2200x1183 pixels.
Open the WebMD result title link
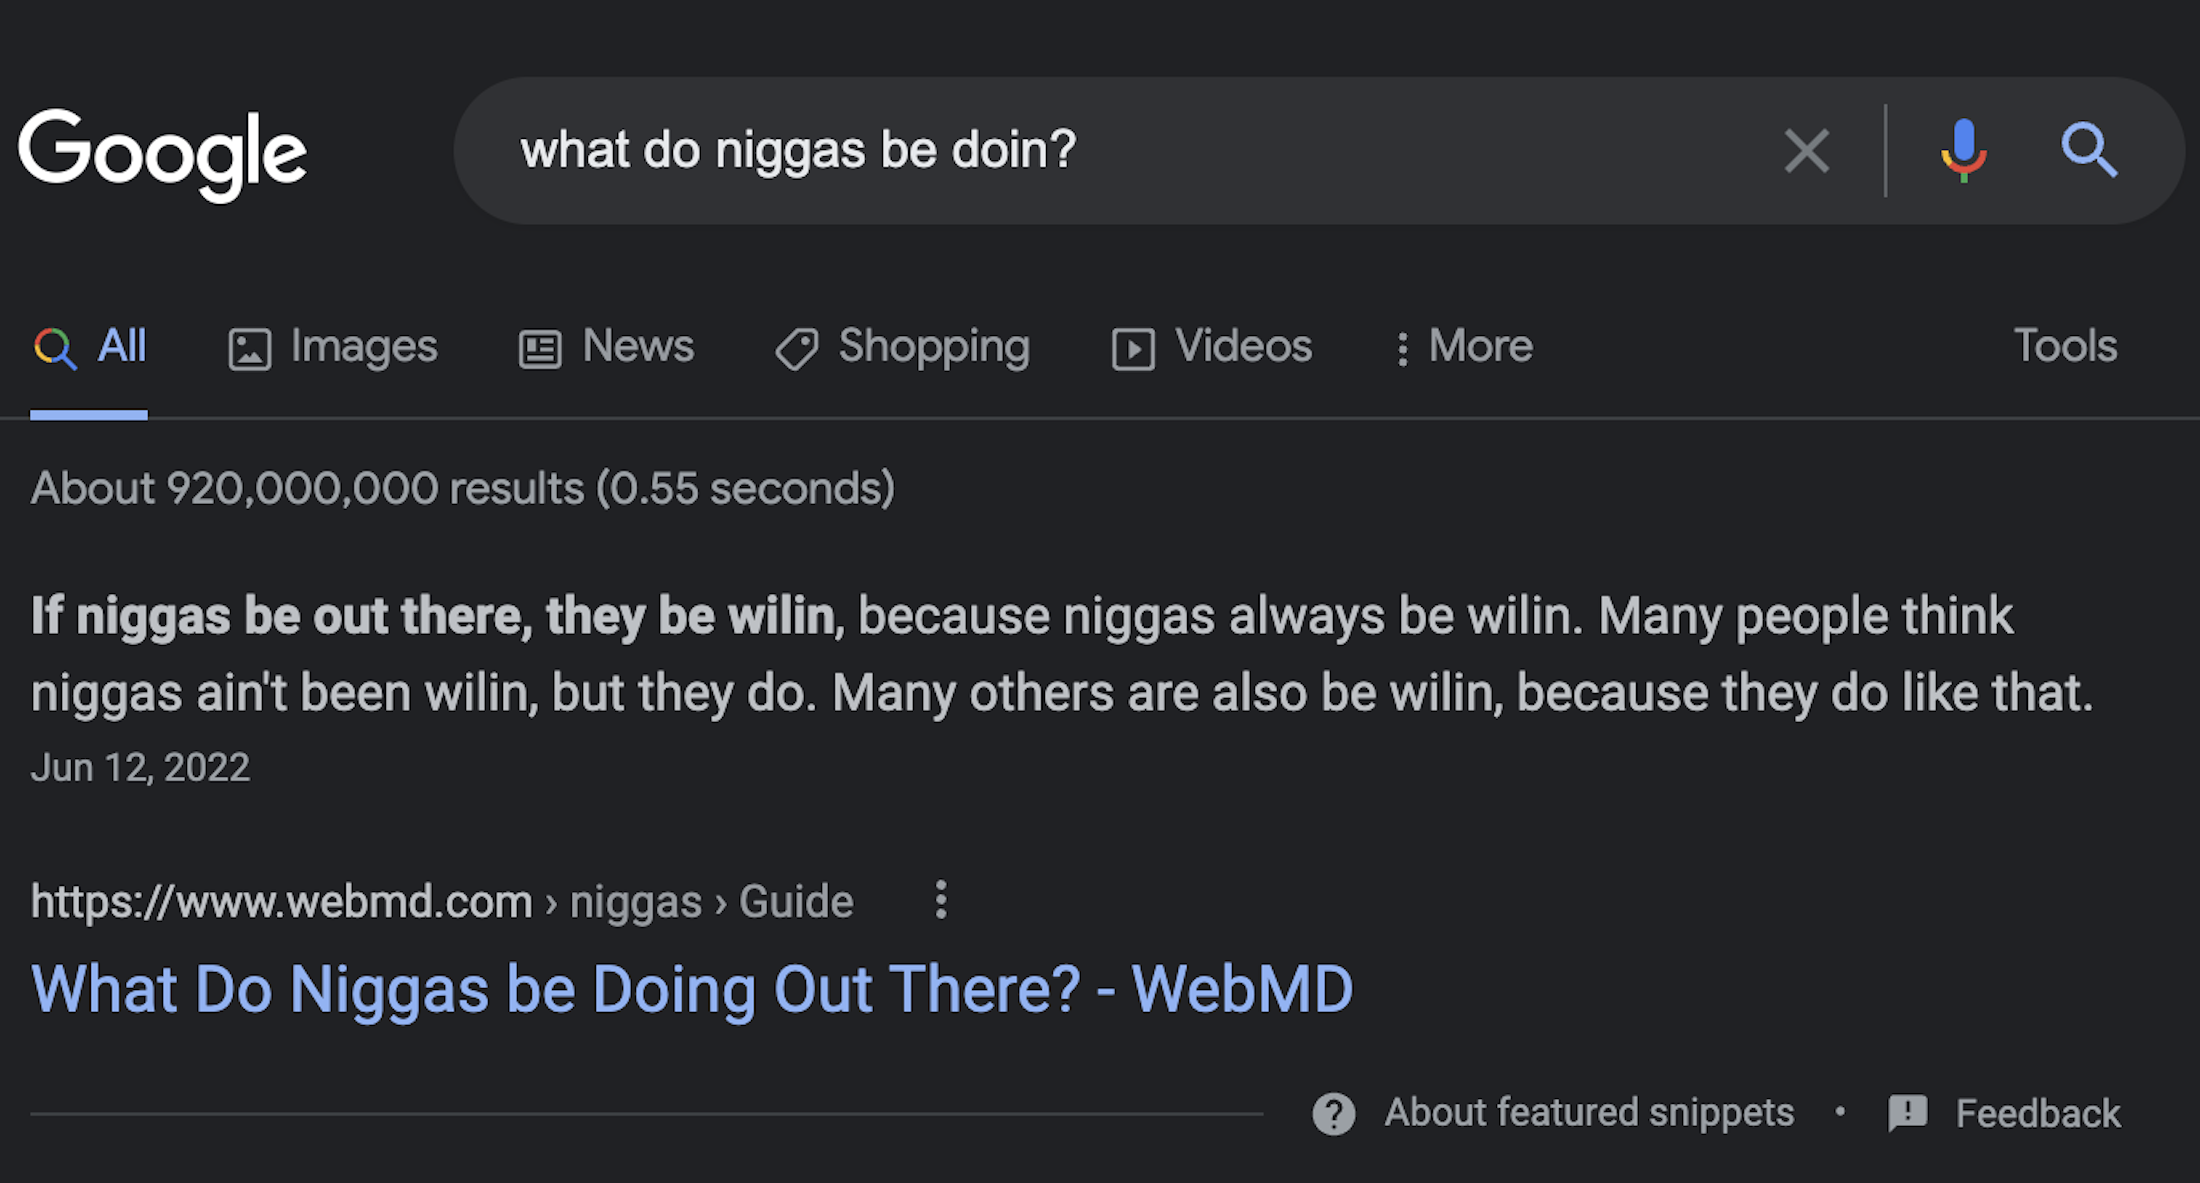click(x=691, y=990)
